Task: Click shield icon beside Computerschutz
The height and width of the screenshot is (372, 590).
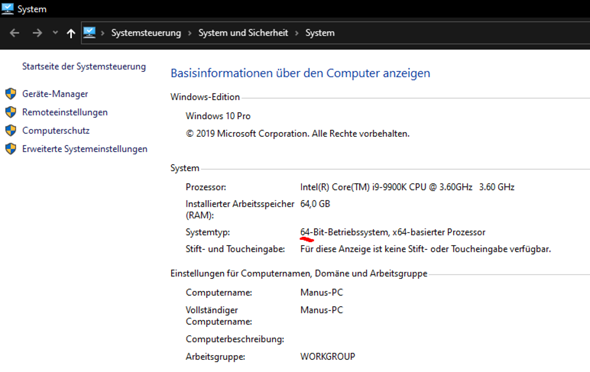Action: click(11, 131)
